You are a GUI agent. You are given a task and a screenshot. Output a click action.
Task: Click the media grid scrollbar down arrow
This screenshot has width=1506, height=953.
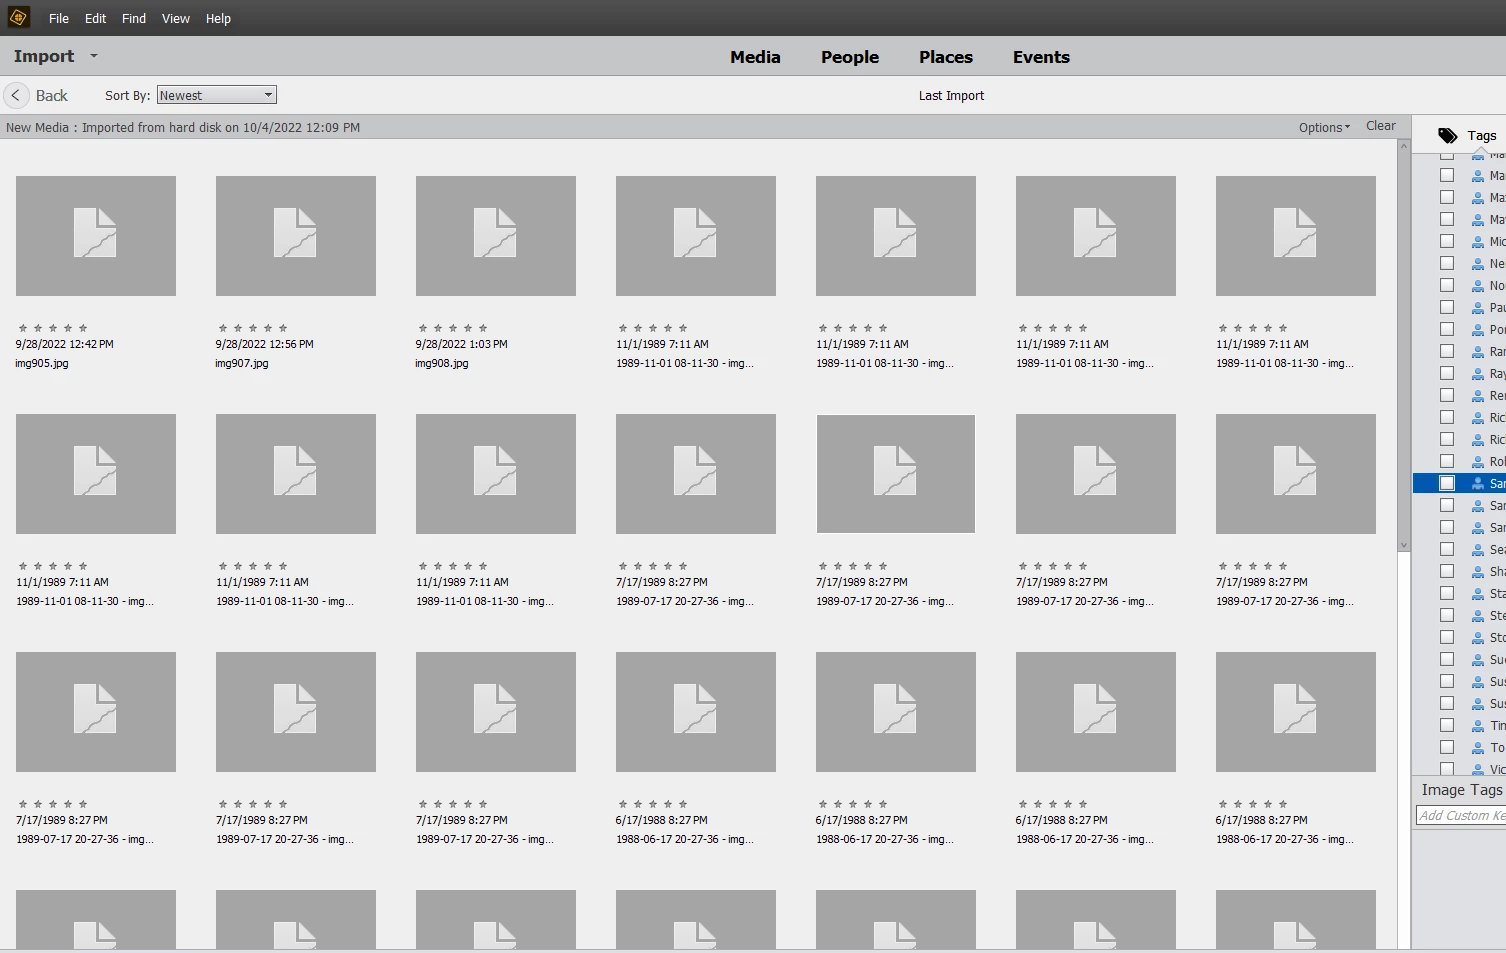pos(1403,546)
